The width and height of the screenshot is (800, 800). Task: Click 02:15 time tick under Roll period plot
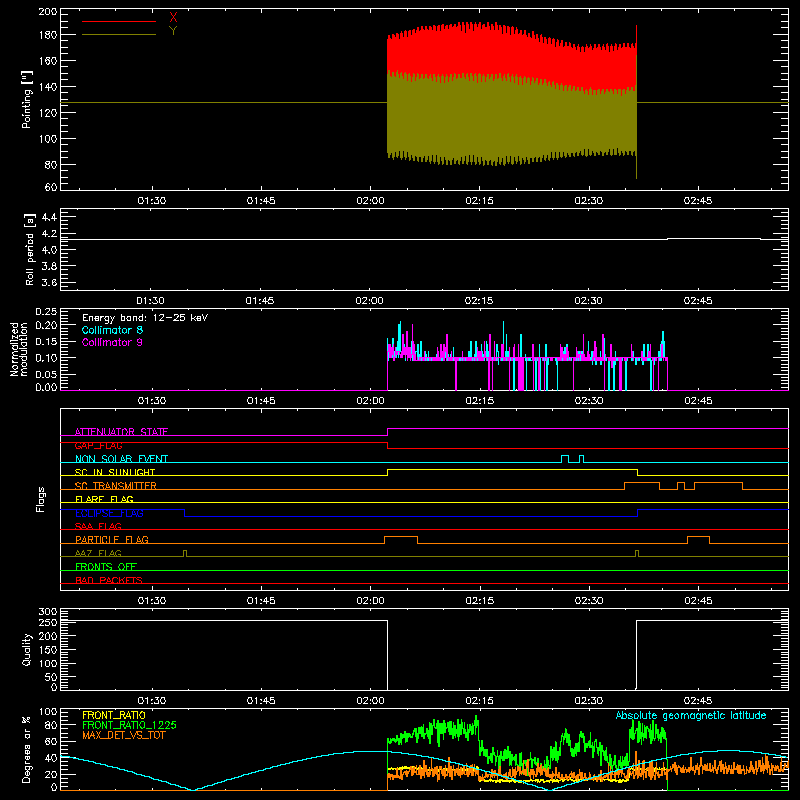pos(479,301)
